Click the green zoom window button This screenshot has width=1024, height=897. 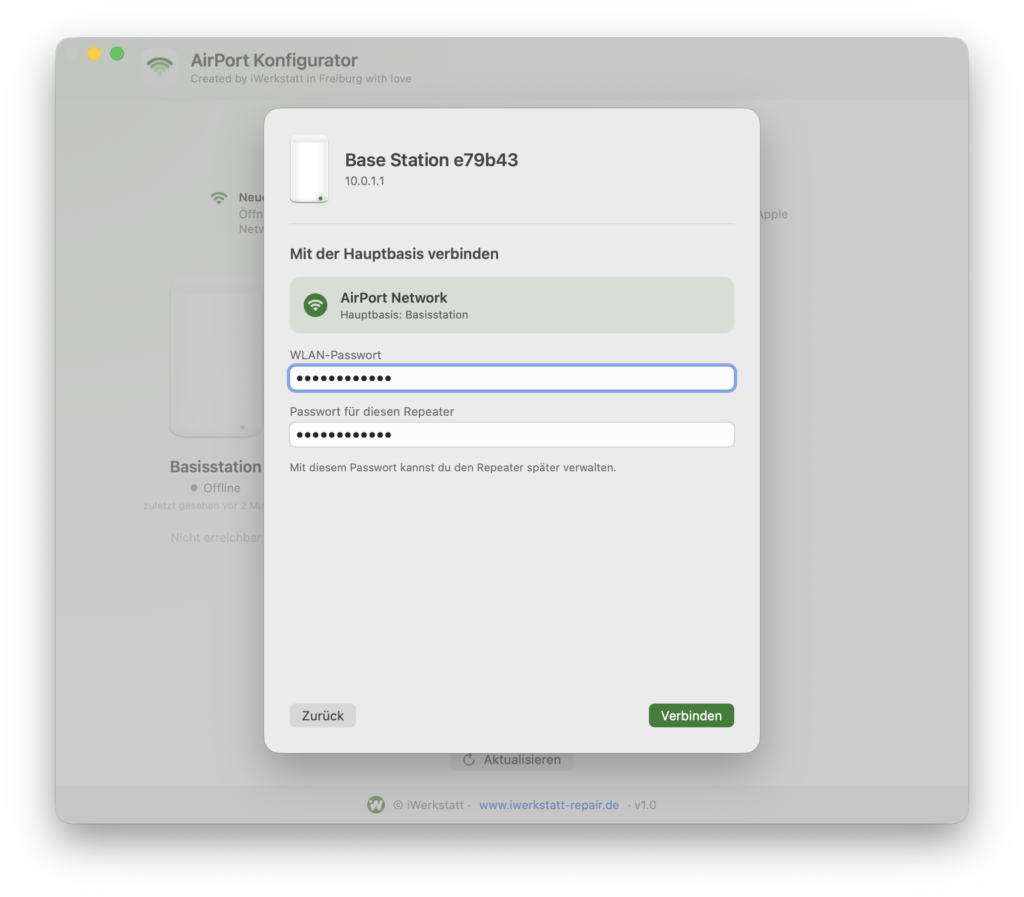click(x=117, y=54)
